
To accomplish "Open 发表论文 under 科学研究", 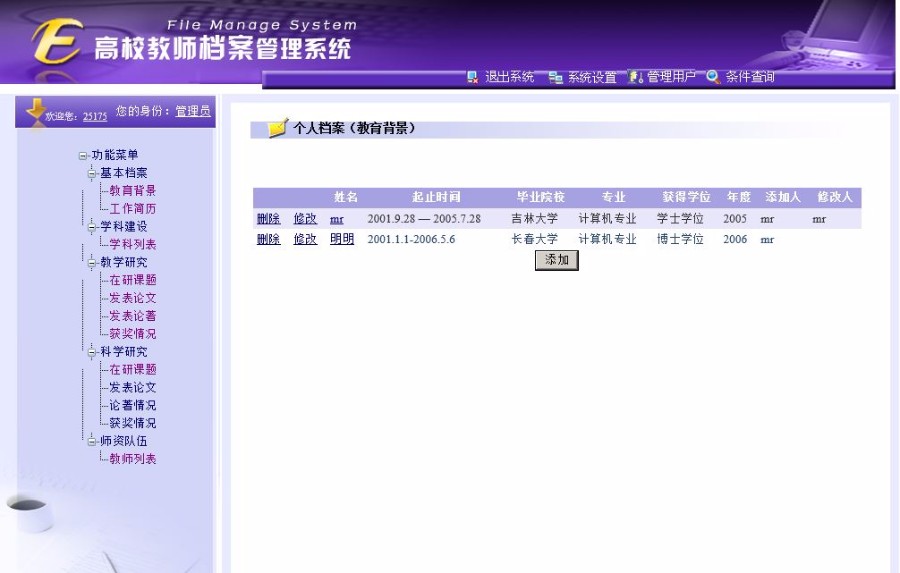I will click(133, 387).
